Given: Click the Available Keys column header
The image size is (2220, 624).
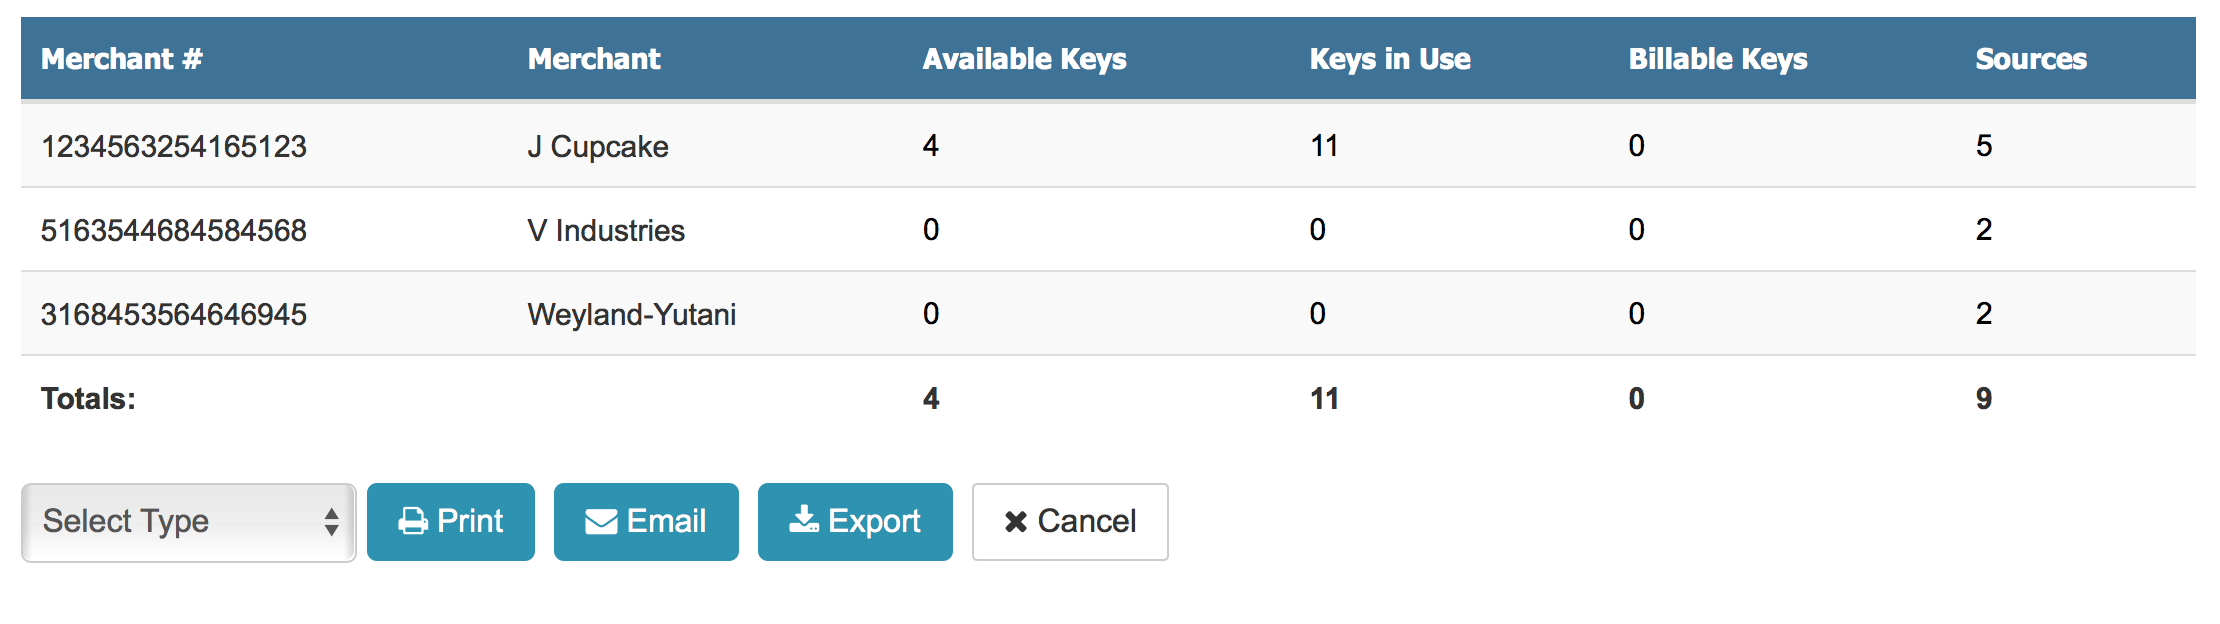Looking at the screenshot, I should [1024, 59].
